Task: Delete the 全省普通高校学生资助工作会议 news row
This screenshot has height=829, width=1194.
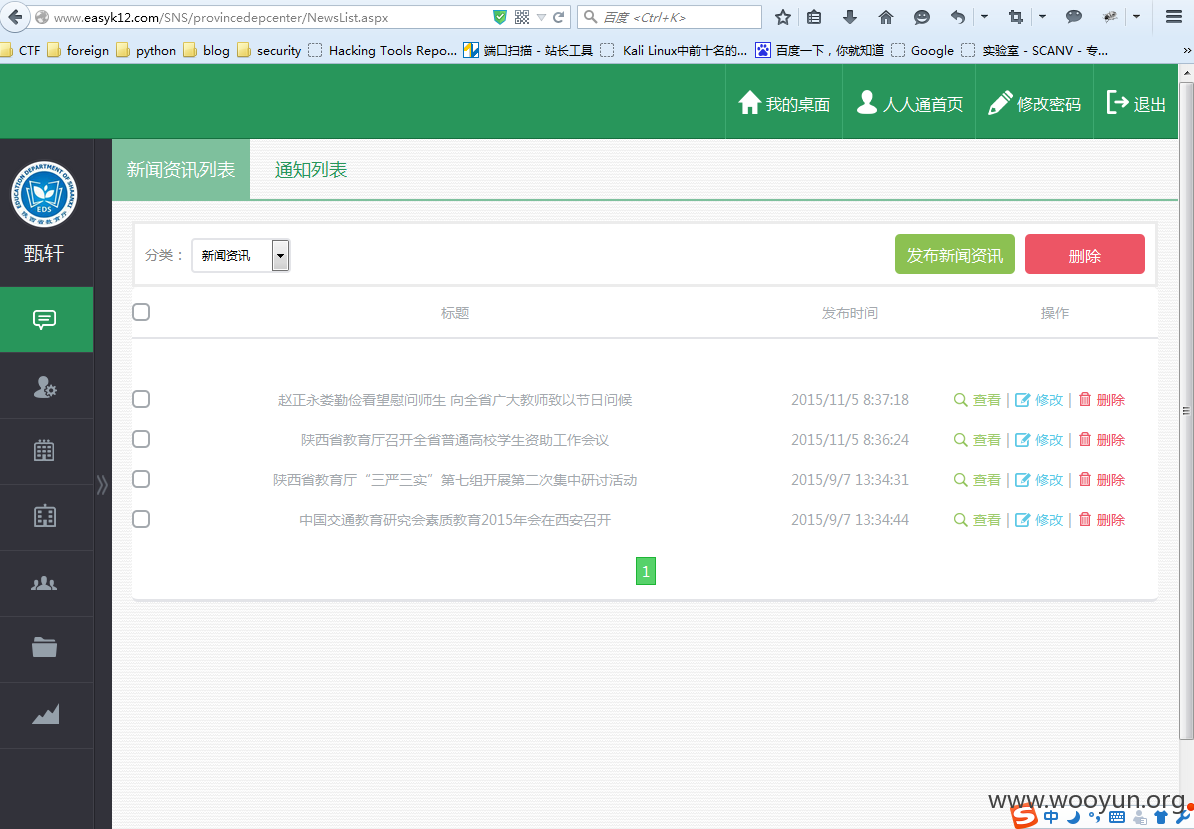Action: [x=1102, y=440]
